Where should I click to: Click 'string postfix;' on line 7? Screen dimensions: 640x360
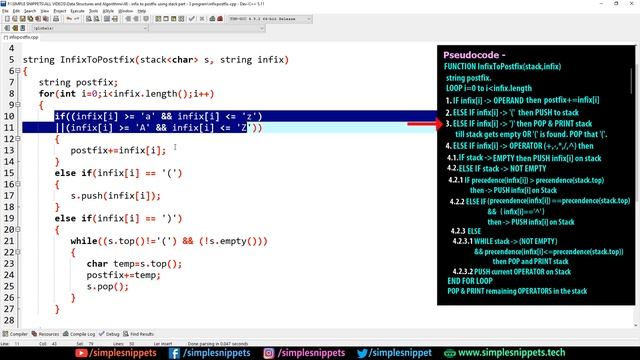coord(78,82)
